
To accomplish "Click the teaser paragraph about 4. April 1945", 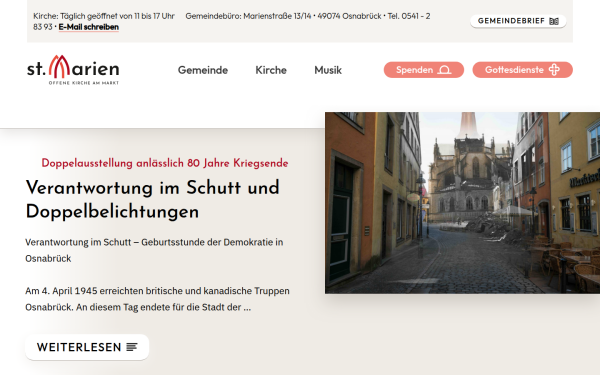I will [157, 299].
